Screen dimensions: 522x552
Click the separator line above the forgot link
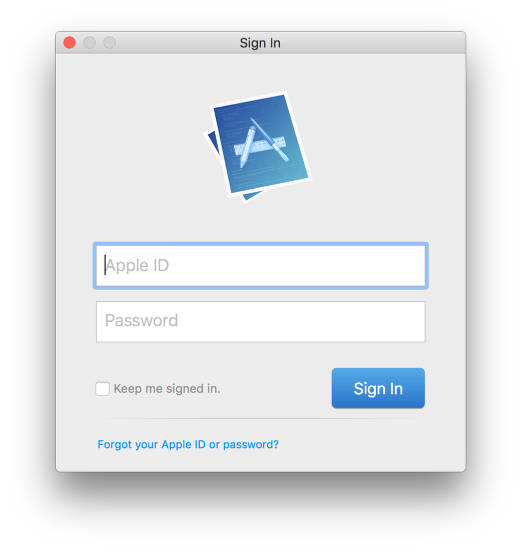[x=260, y=418]
